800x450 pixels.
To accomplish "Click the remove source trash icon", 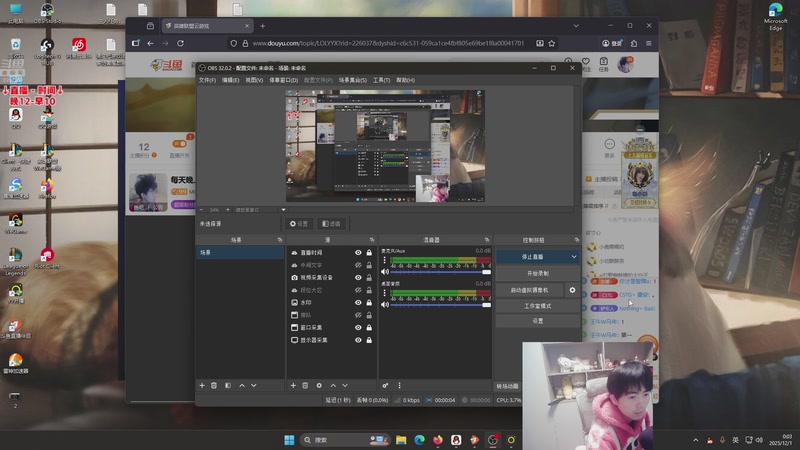I will tap(306, 385).
